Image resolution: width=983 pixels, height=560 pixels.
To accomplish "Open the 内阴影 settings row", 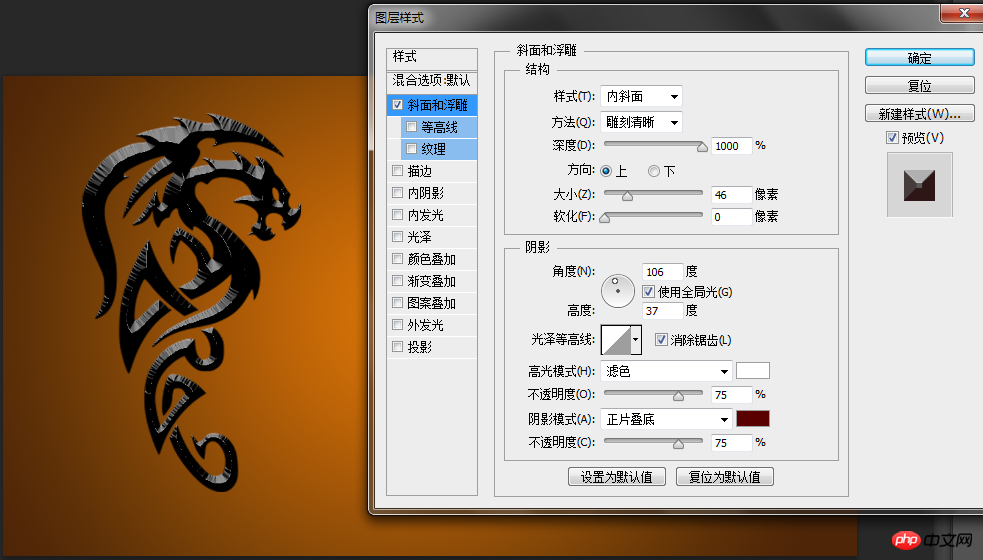I will pyautogui.click(x=432, y=193).
